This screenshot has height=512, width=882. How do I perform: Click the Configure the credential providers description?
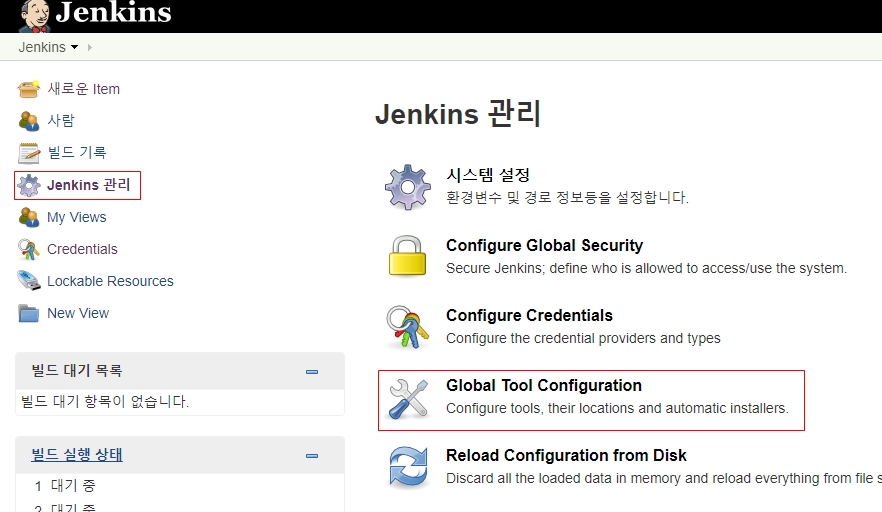(583, 338)
